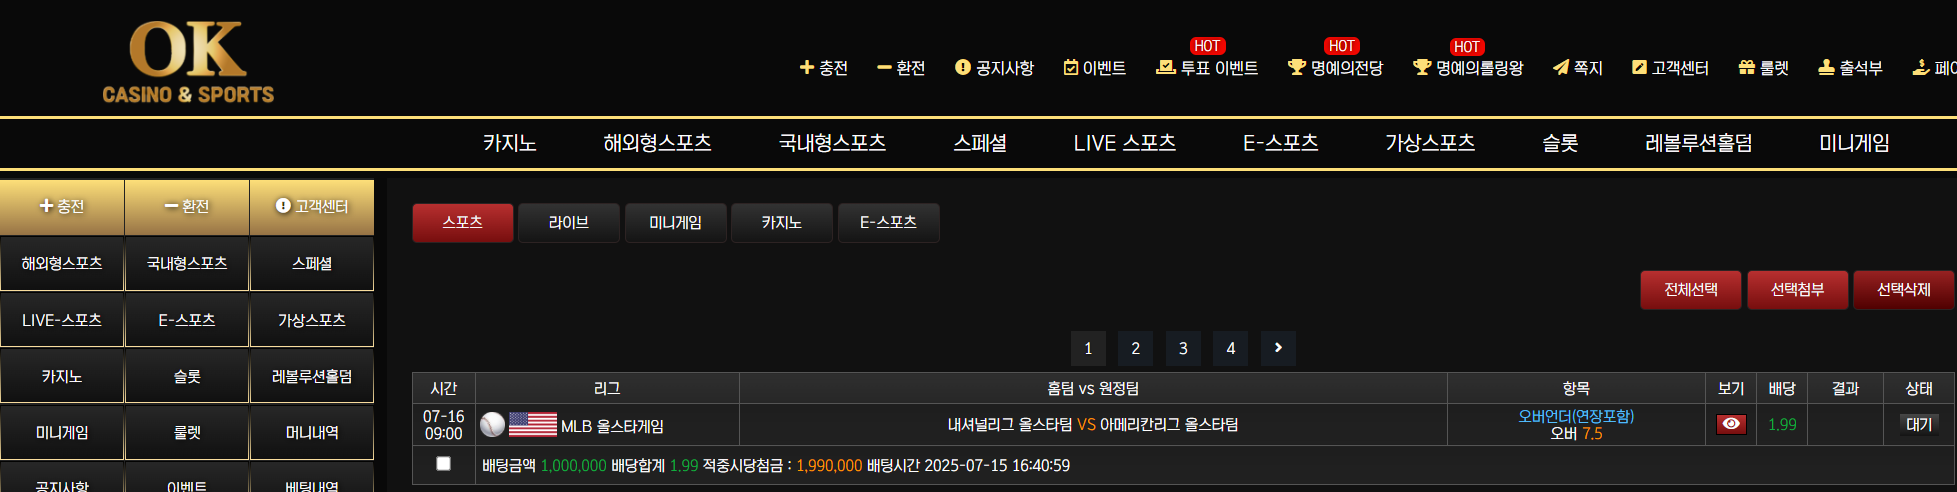Screen dimensions: 1957x492
Task: Open 해외형스포츠 main navigation menu
Action: point(657,143)
